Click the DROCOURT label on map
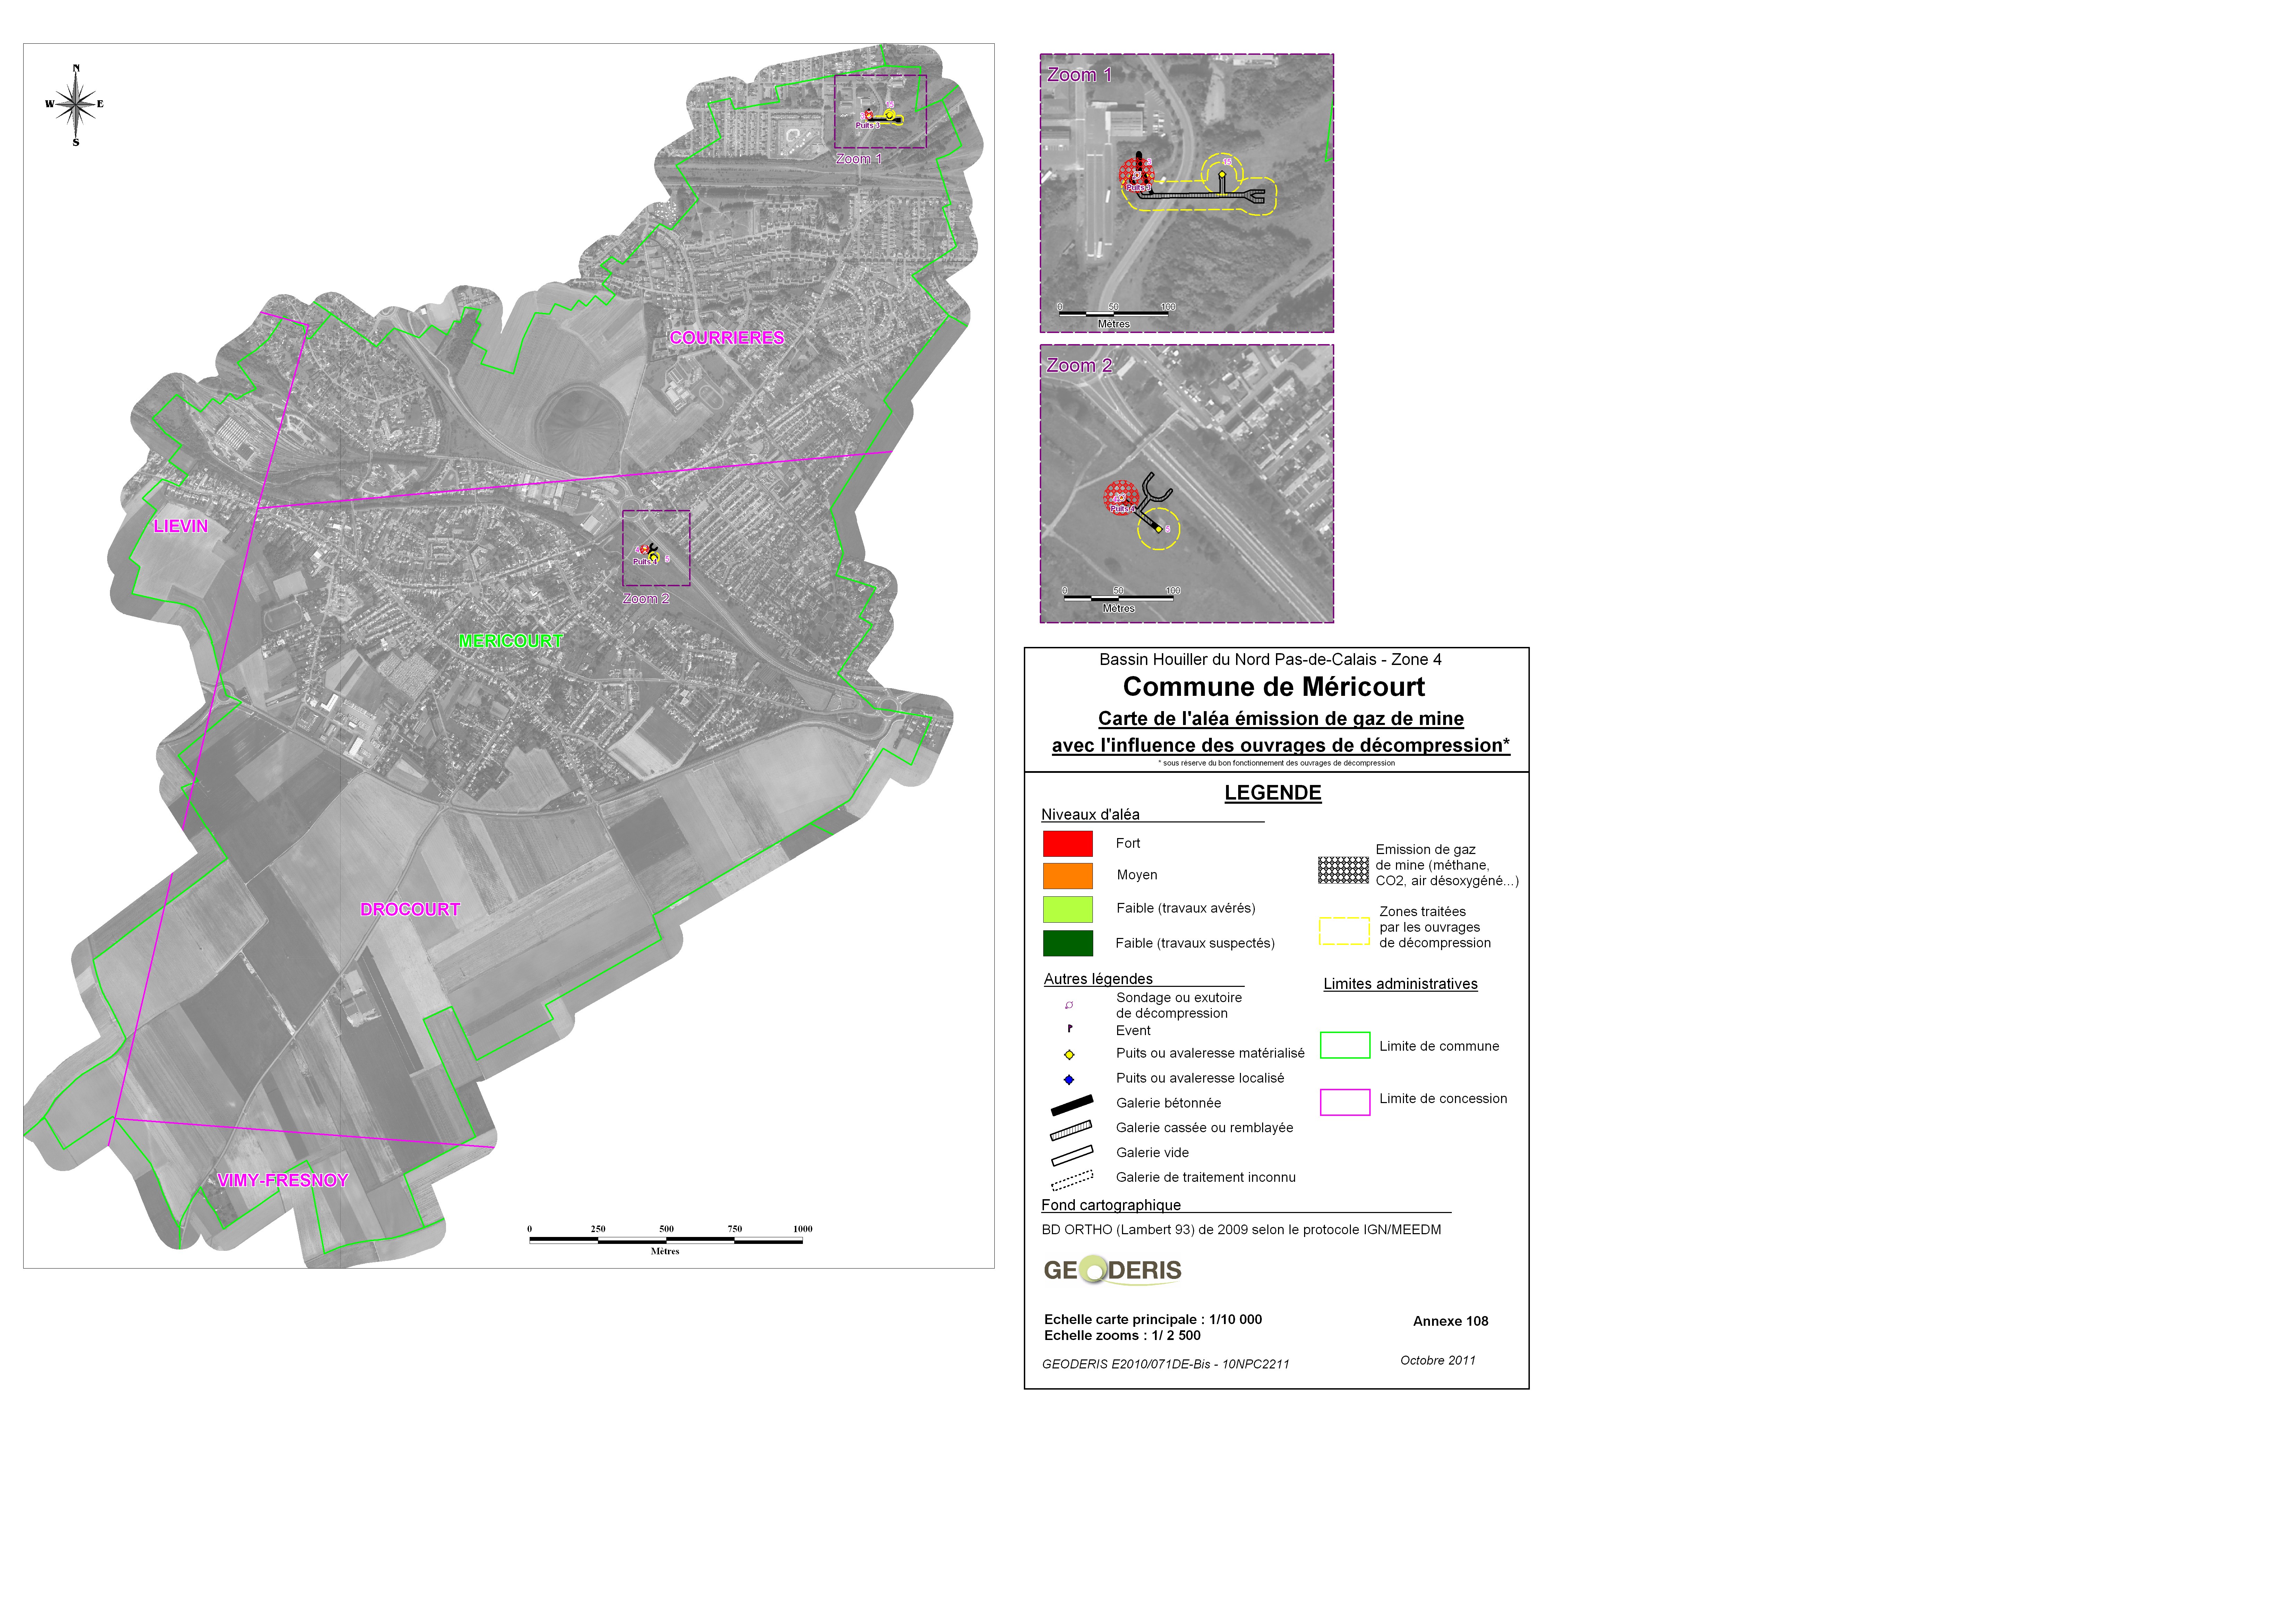 coord(410,909)
